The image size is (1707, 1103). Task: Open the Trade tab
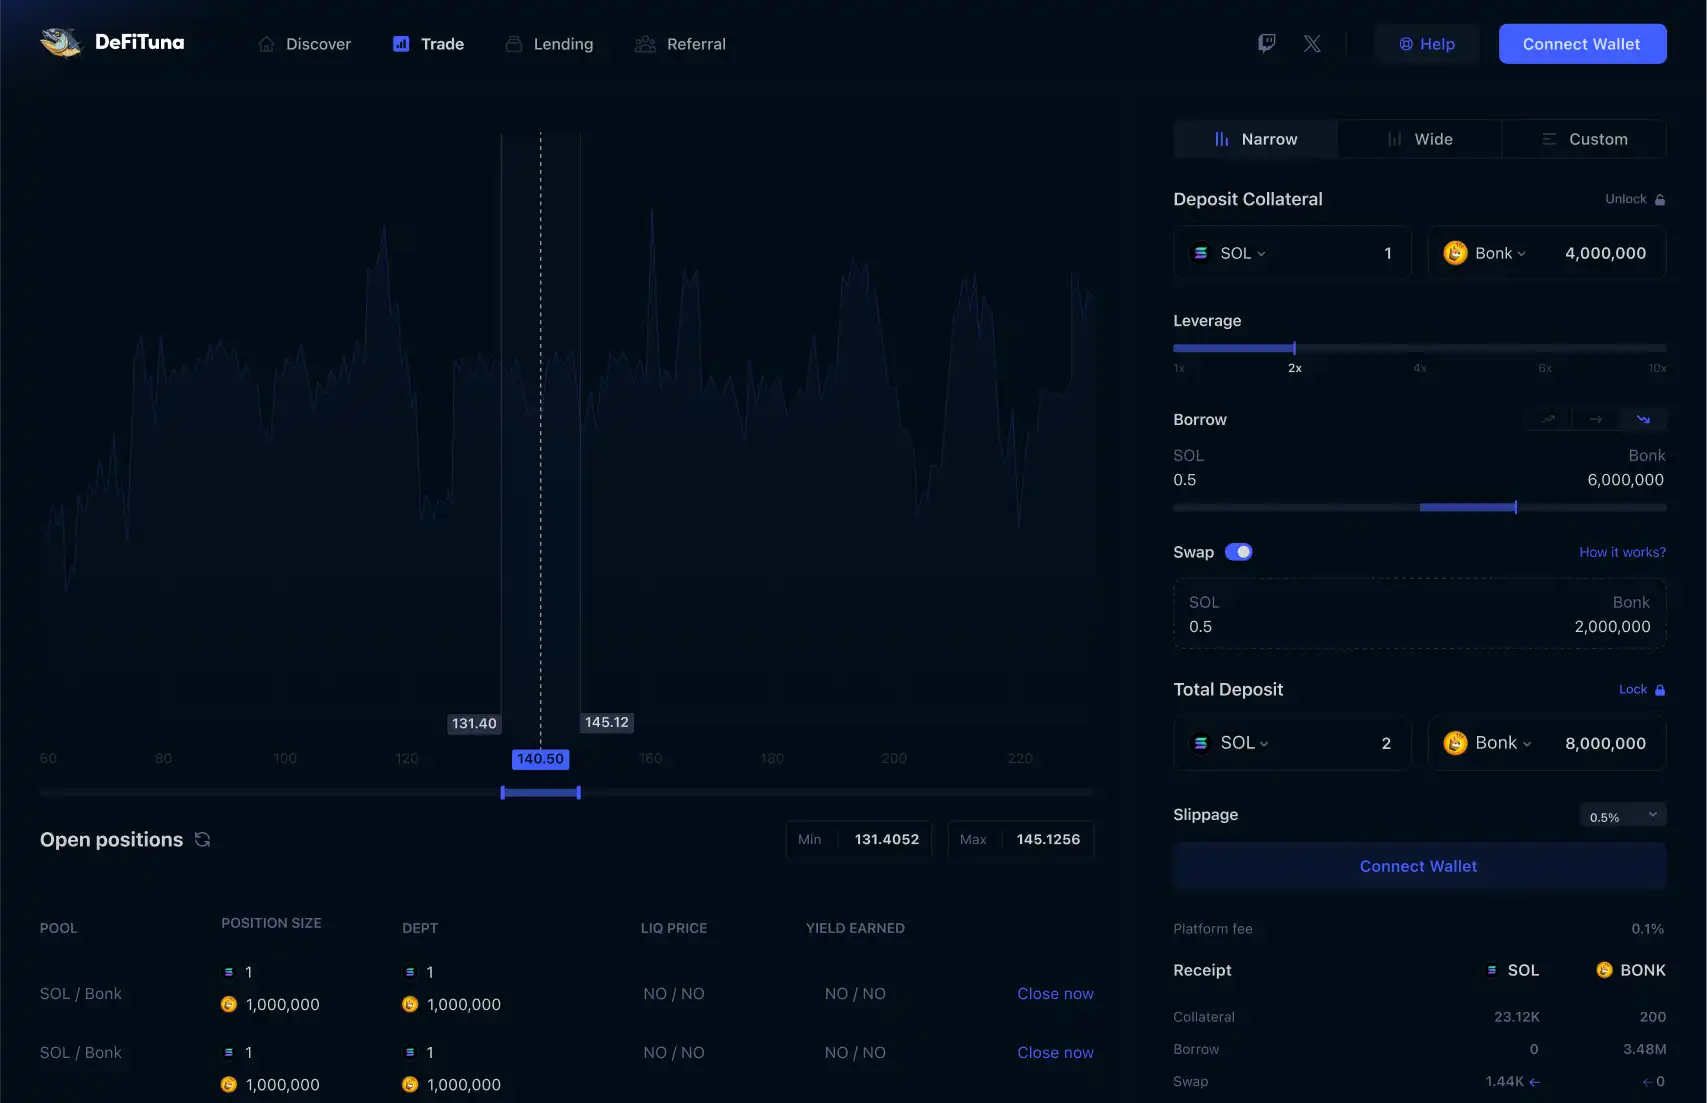[x=428, y=44]
